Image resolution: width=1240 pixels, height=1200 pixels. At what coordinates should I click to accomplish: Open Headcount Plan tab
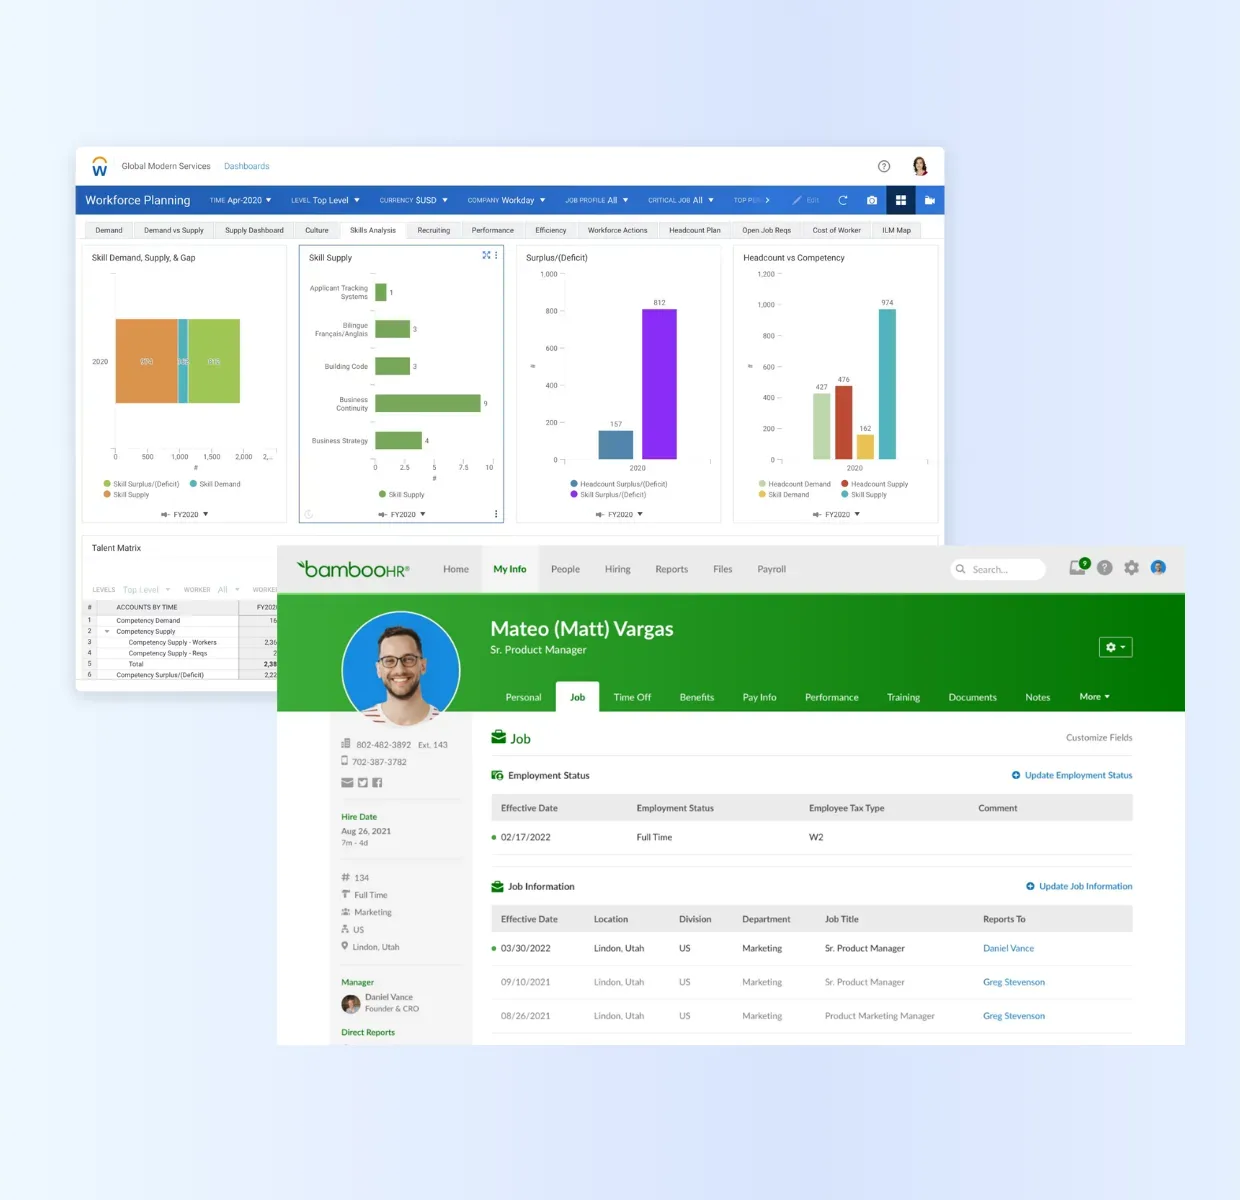[x=695, y=230]
